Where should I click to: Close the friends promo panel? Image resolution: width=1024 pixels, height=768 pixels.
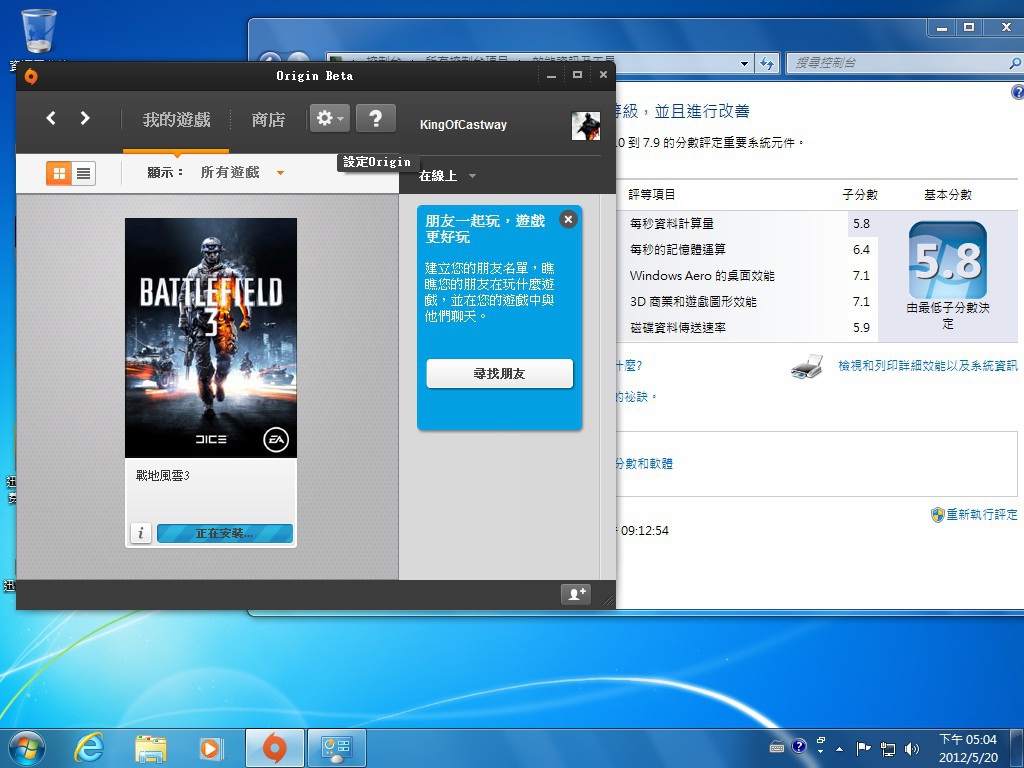tap(568, 220)
